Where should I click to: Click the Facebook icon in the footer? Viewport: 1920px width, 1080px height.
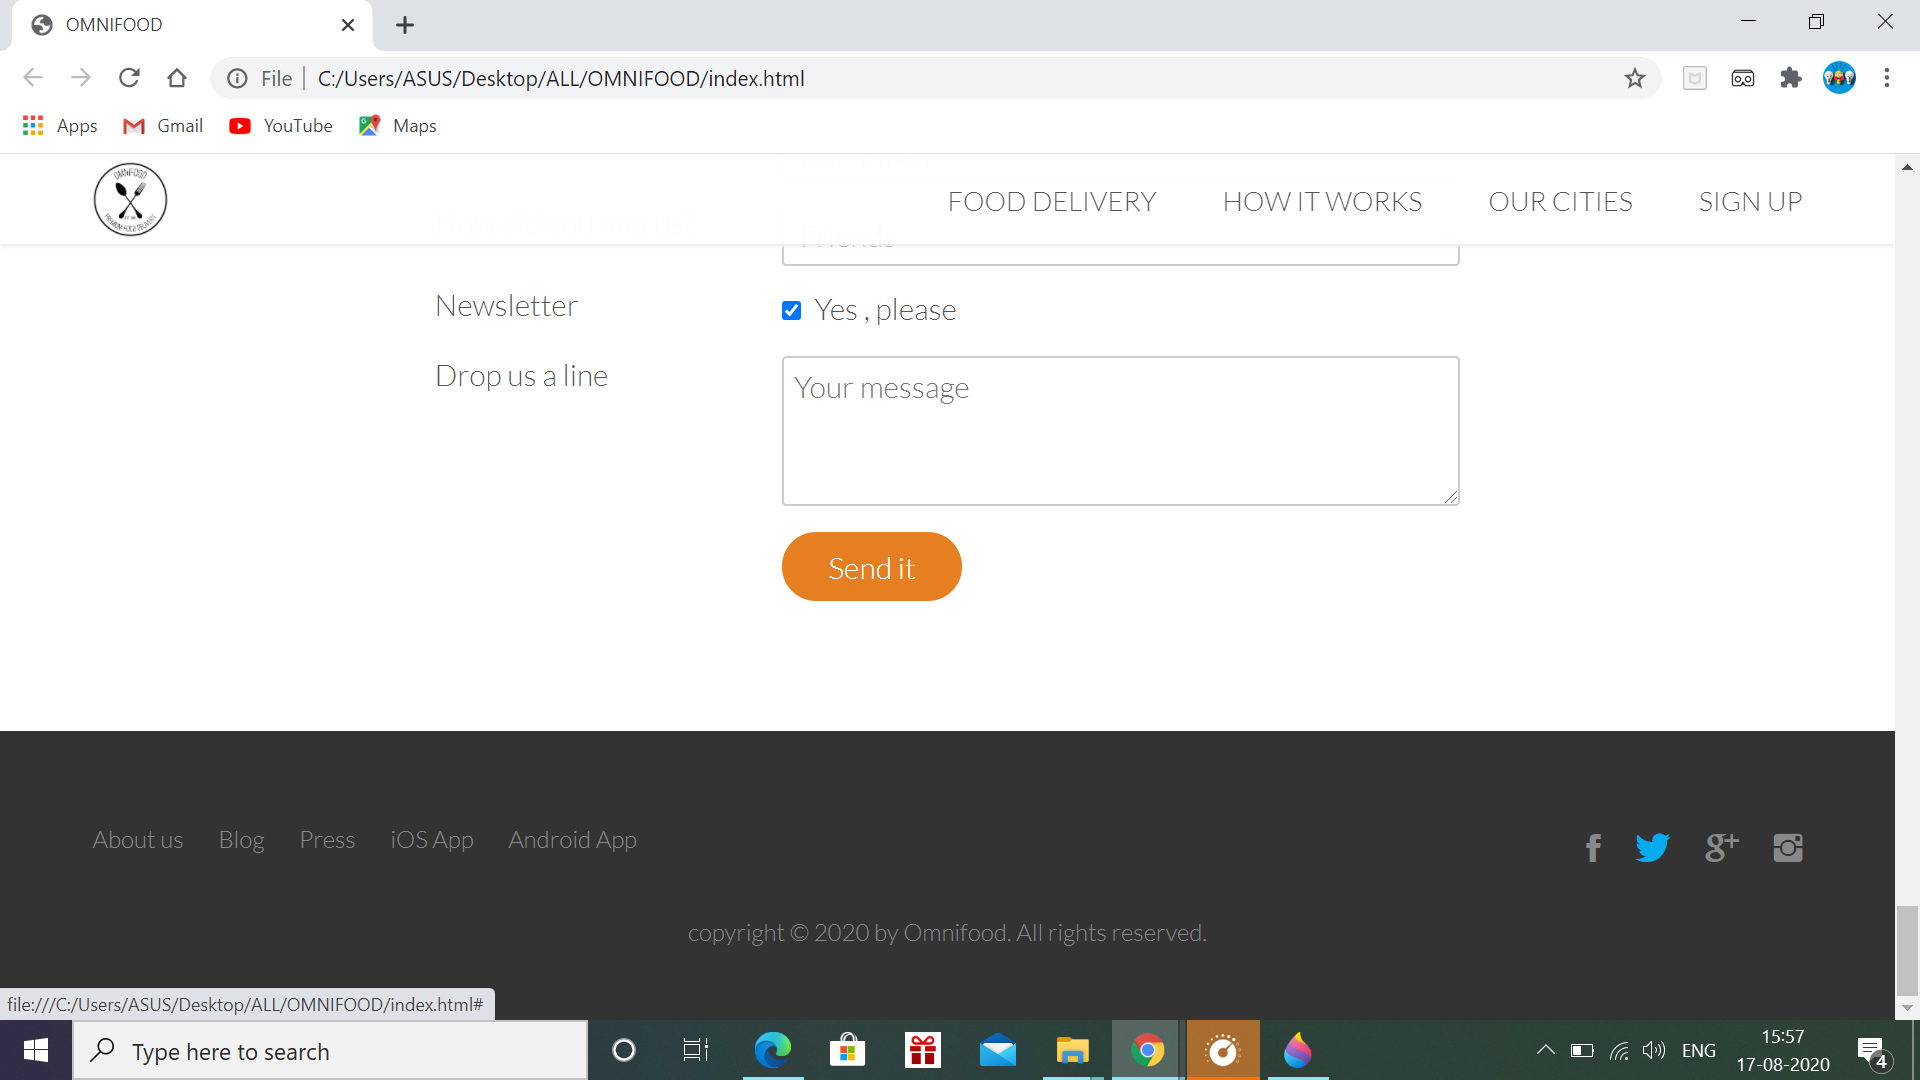pos(1592,847)
